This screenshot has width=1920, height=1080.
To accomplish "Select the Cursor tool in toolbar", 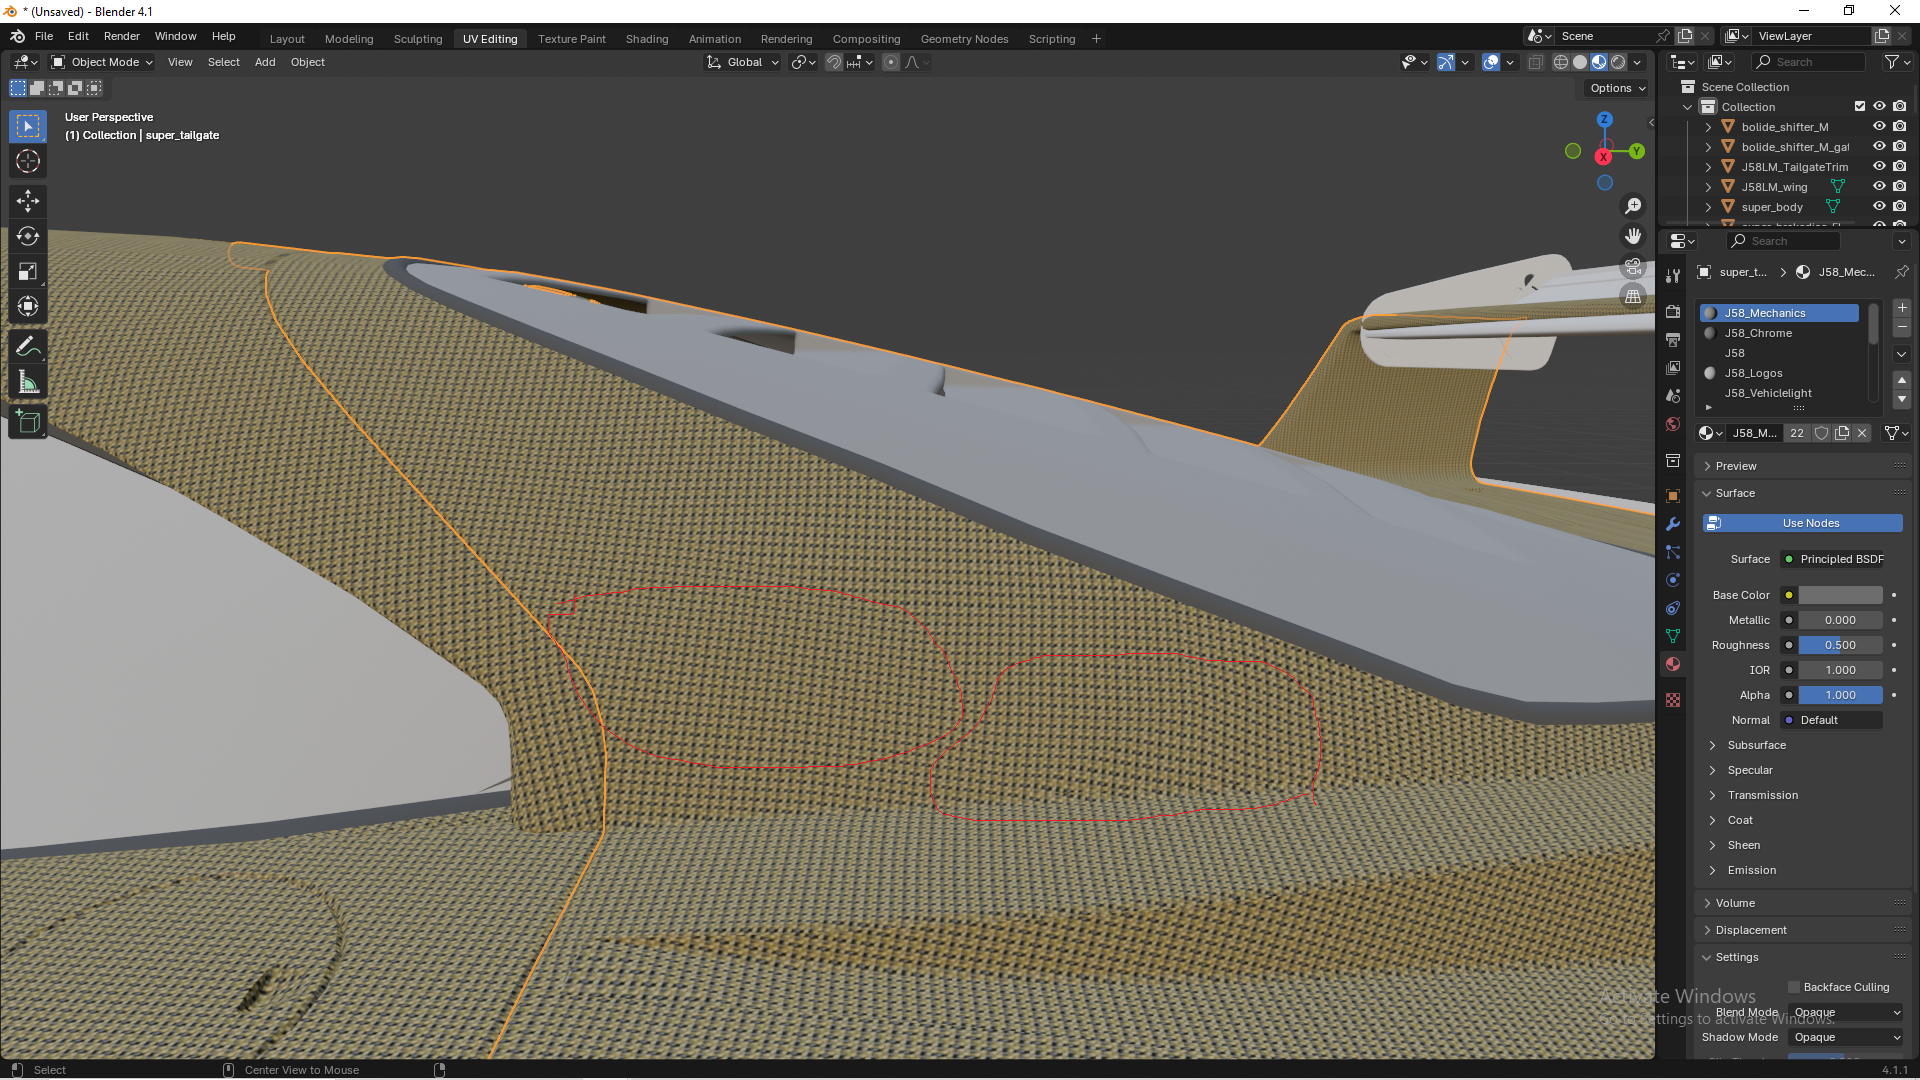I will click(28, 161).
